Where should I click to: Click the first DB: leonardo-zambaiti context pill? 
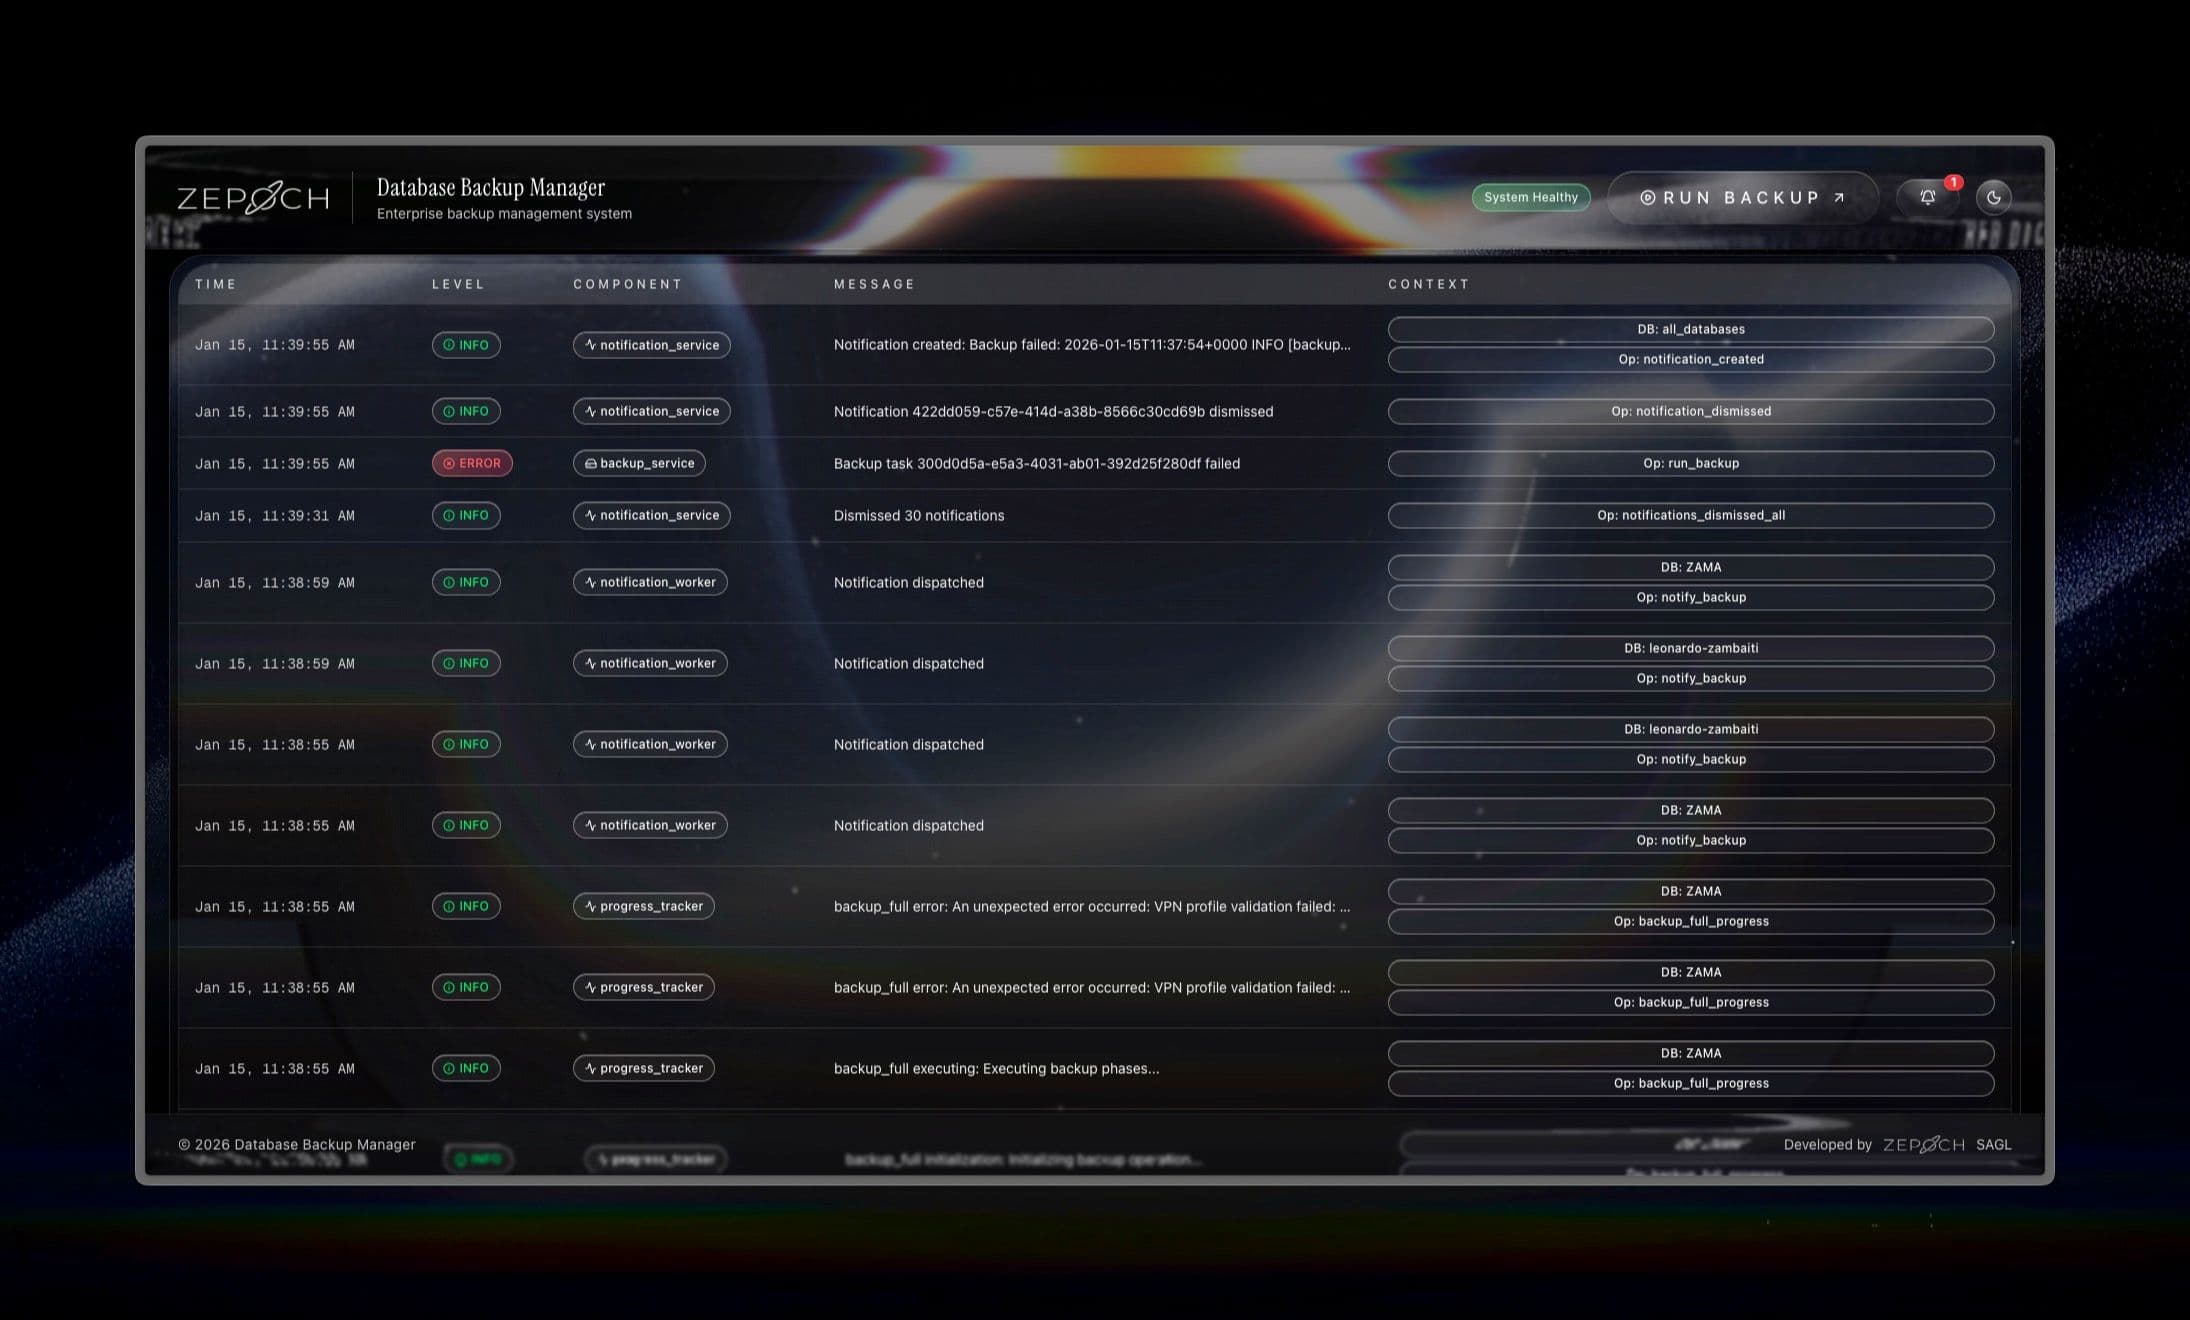(x=1690, y=648)
